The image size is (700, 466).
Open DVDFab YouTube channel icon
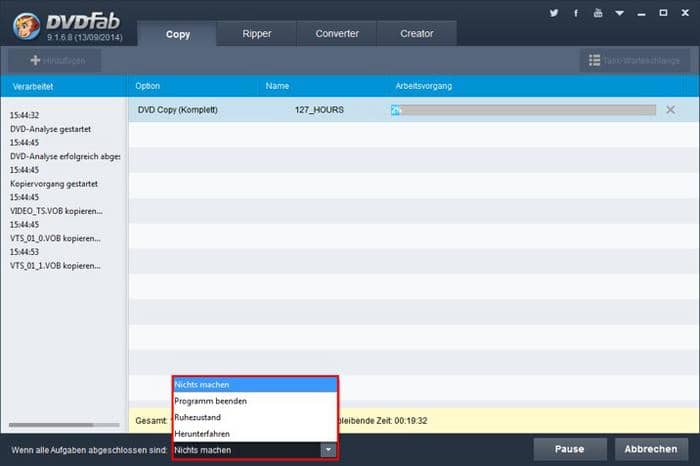coord(598,13)
